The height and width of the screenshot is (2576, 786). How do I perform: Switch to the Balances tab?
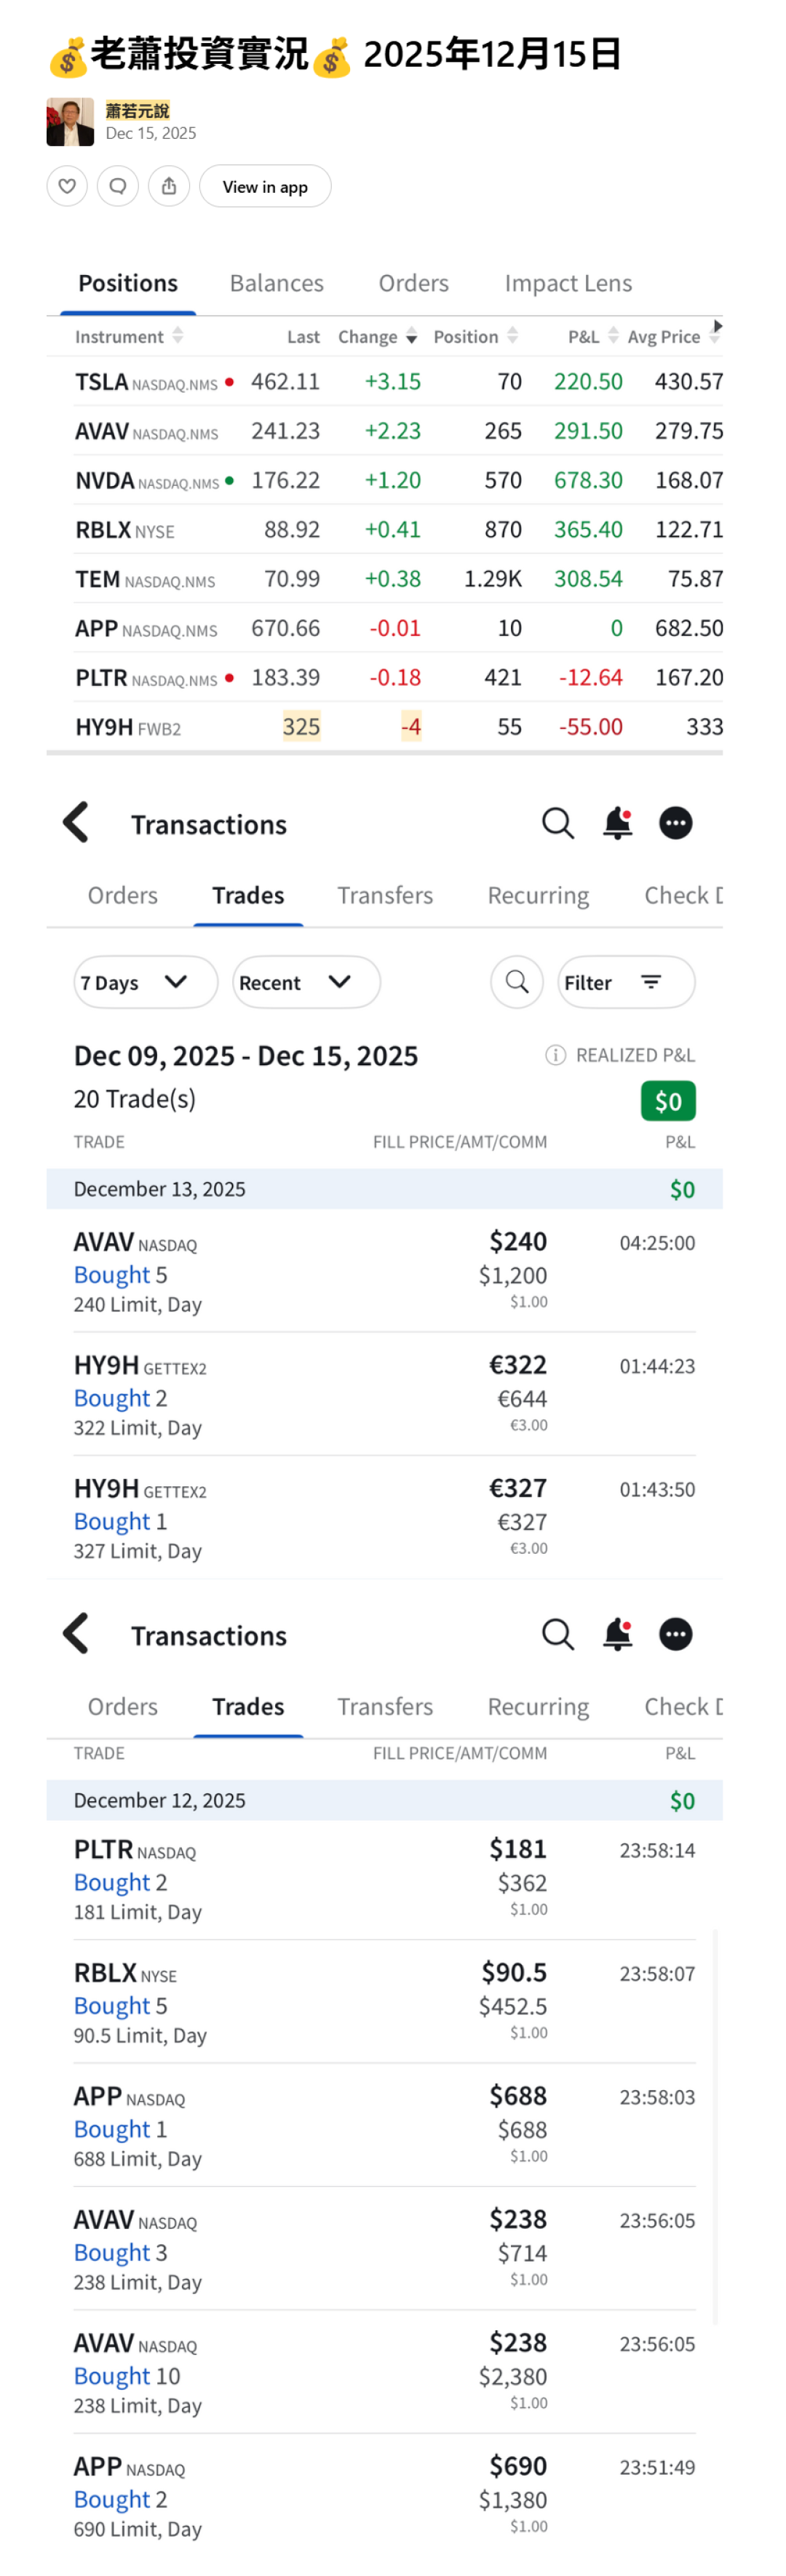(x=276, y=284)
